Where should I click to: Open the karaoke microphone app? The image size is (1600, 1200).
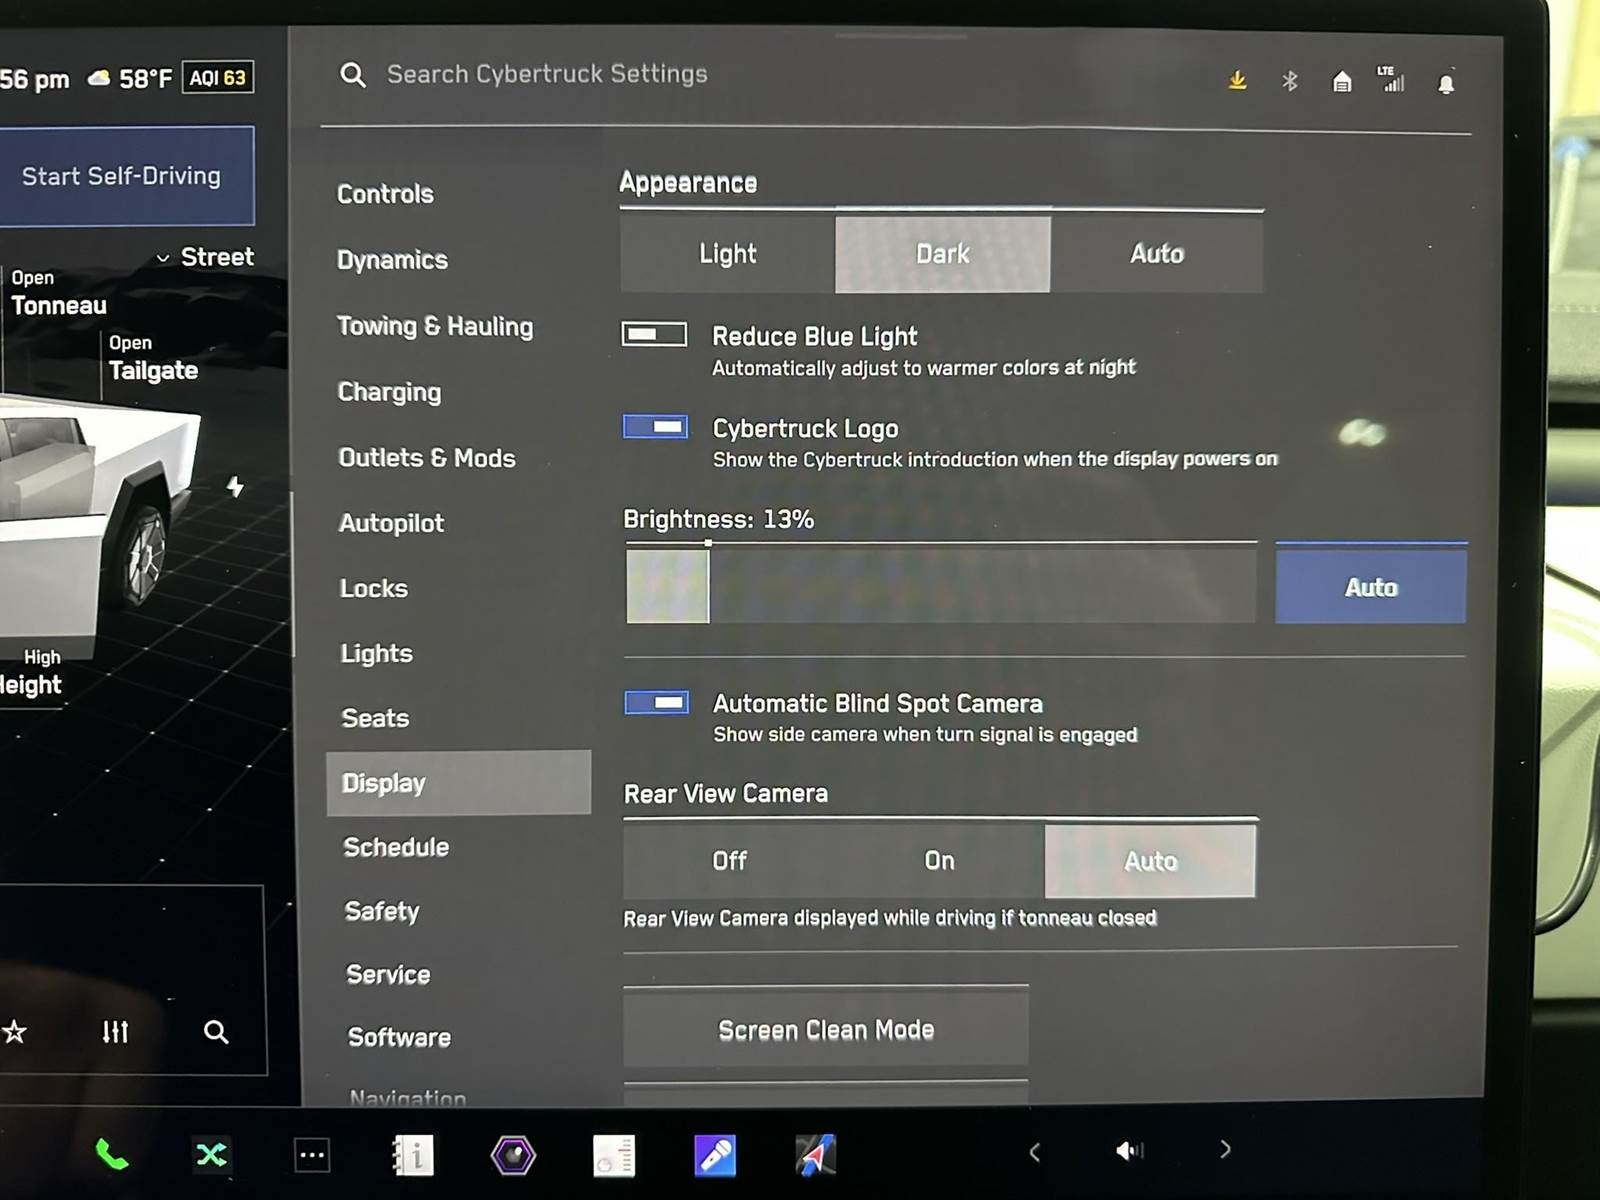(715, 1155)
